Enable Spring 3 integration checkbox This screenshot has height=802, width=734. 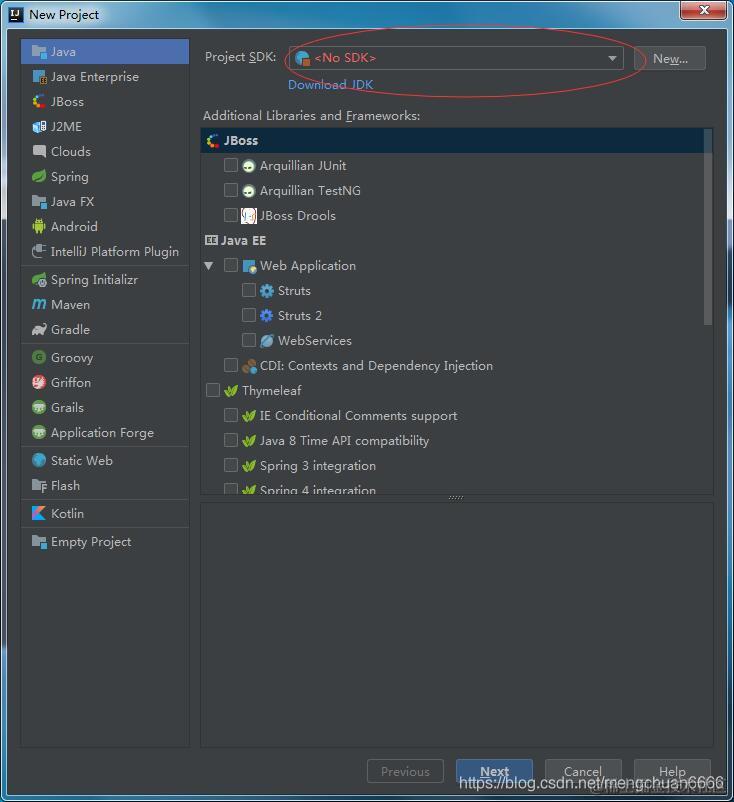pyautogui.click(x=231, y=465)
